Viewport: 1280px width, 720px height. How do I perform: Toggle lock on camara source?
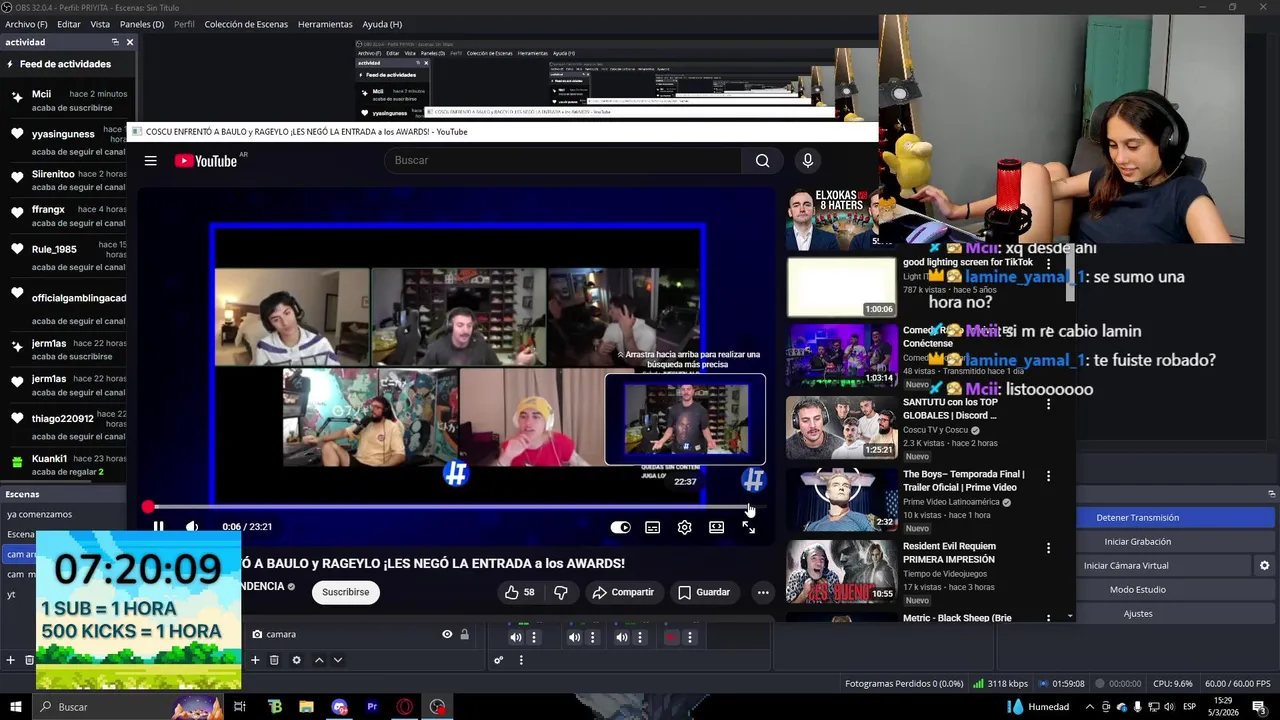click(x=464, y=634)
